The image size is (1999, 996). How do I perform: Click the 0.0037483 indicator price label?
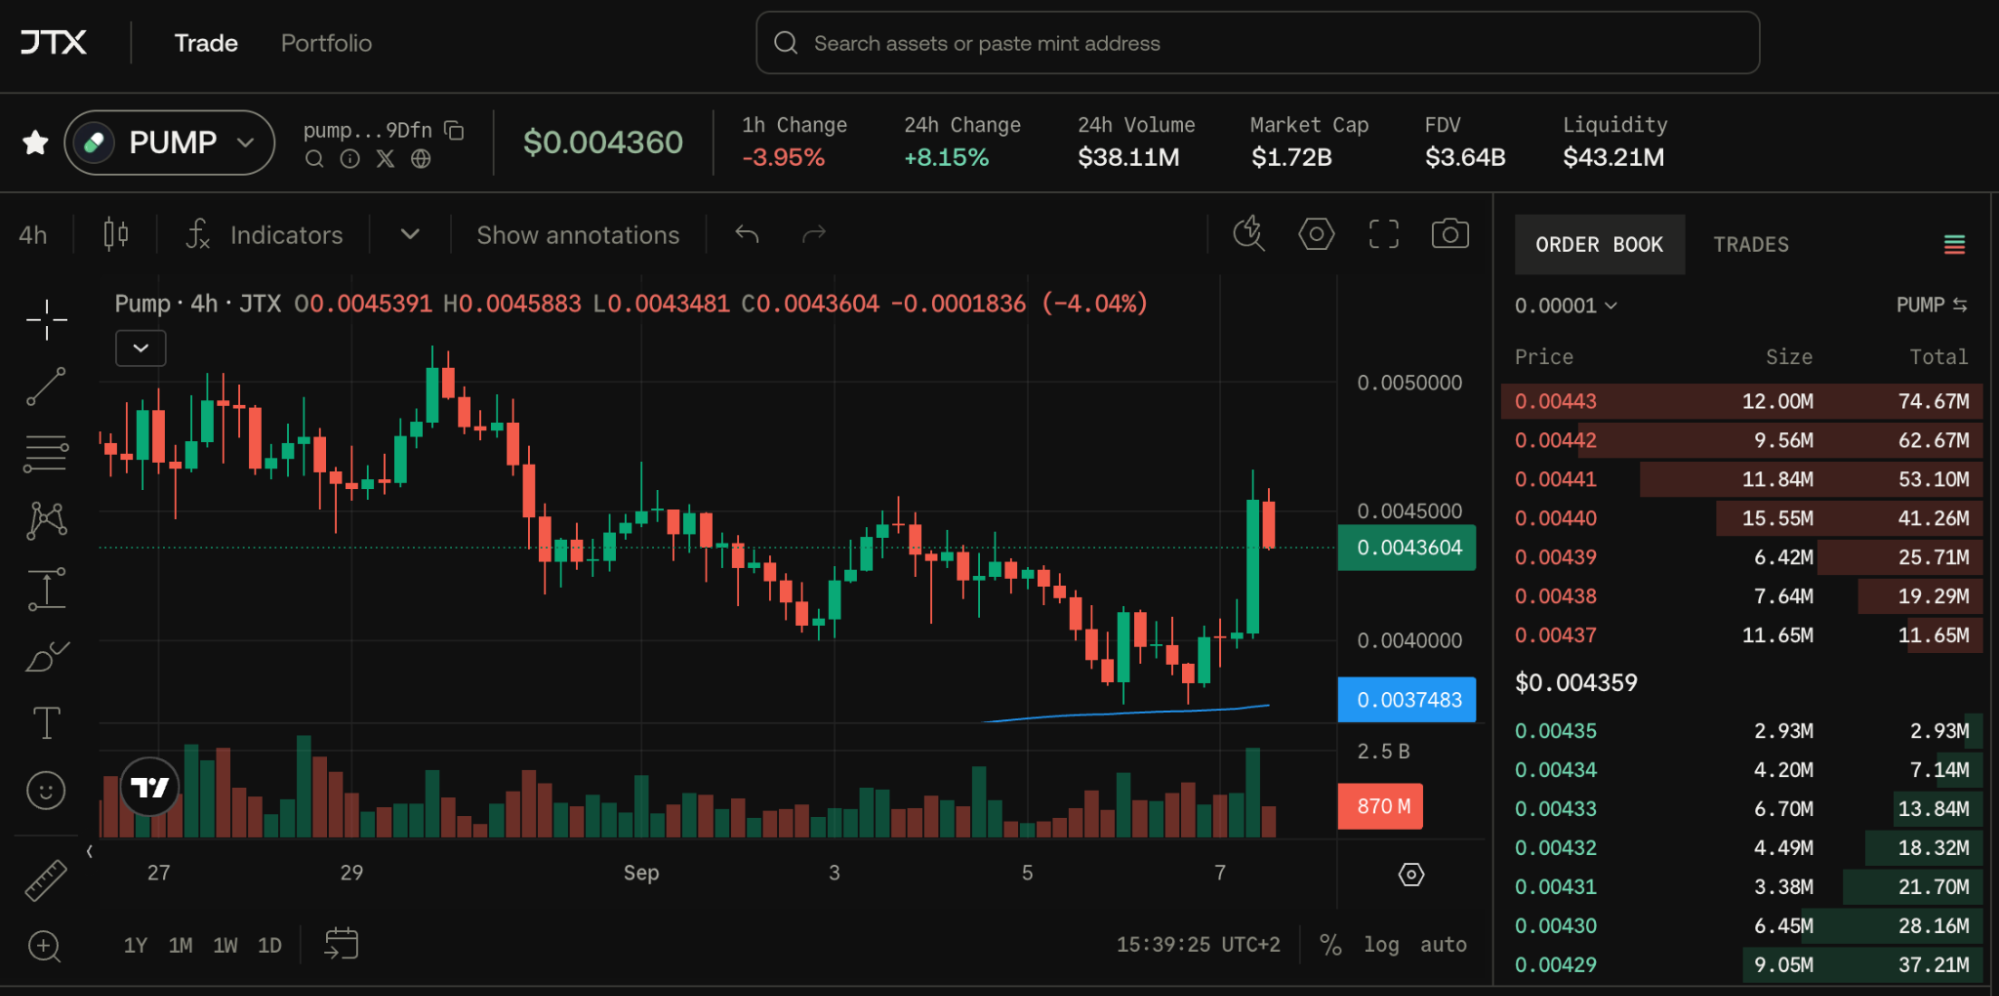(x=1407, y=700)
